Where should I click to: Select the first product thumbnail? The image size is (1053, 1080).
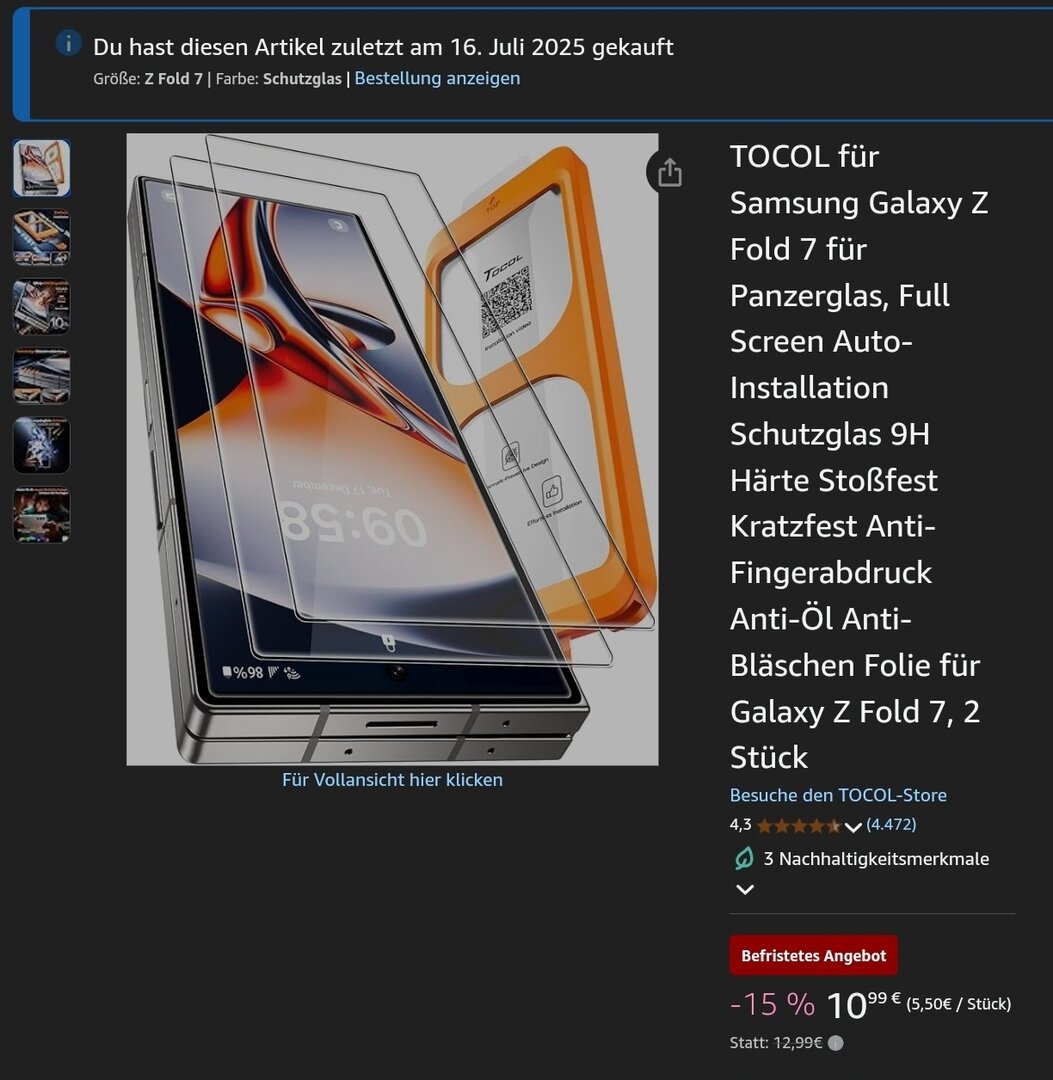(42, 168)
